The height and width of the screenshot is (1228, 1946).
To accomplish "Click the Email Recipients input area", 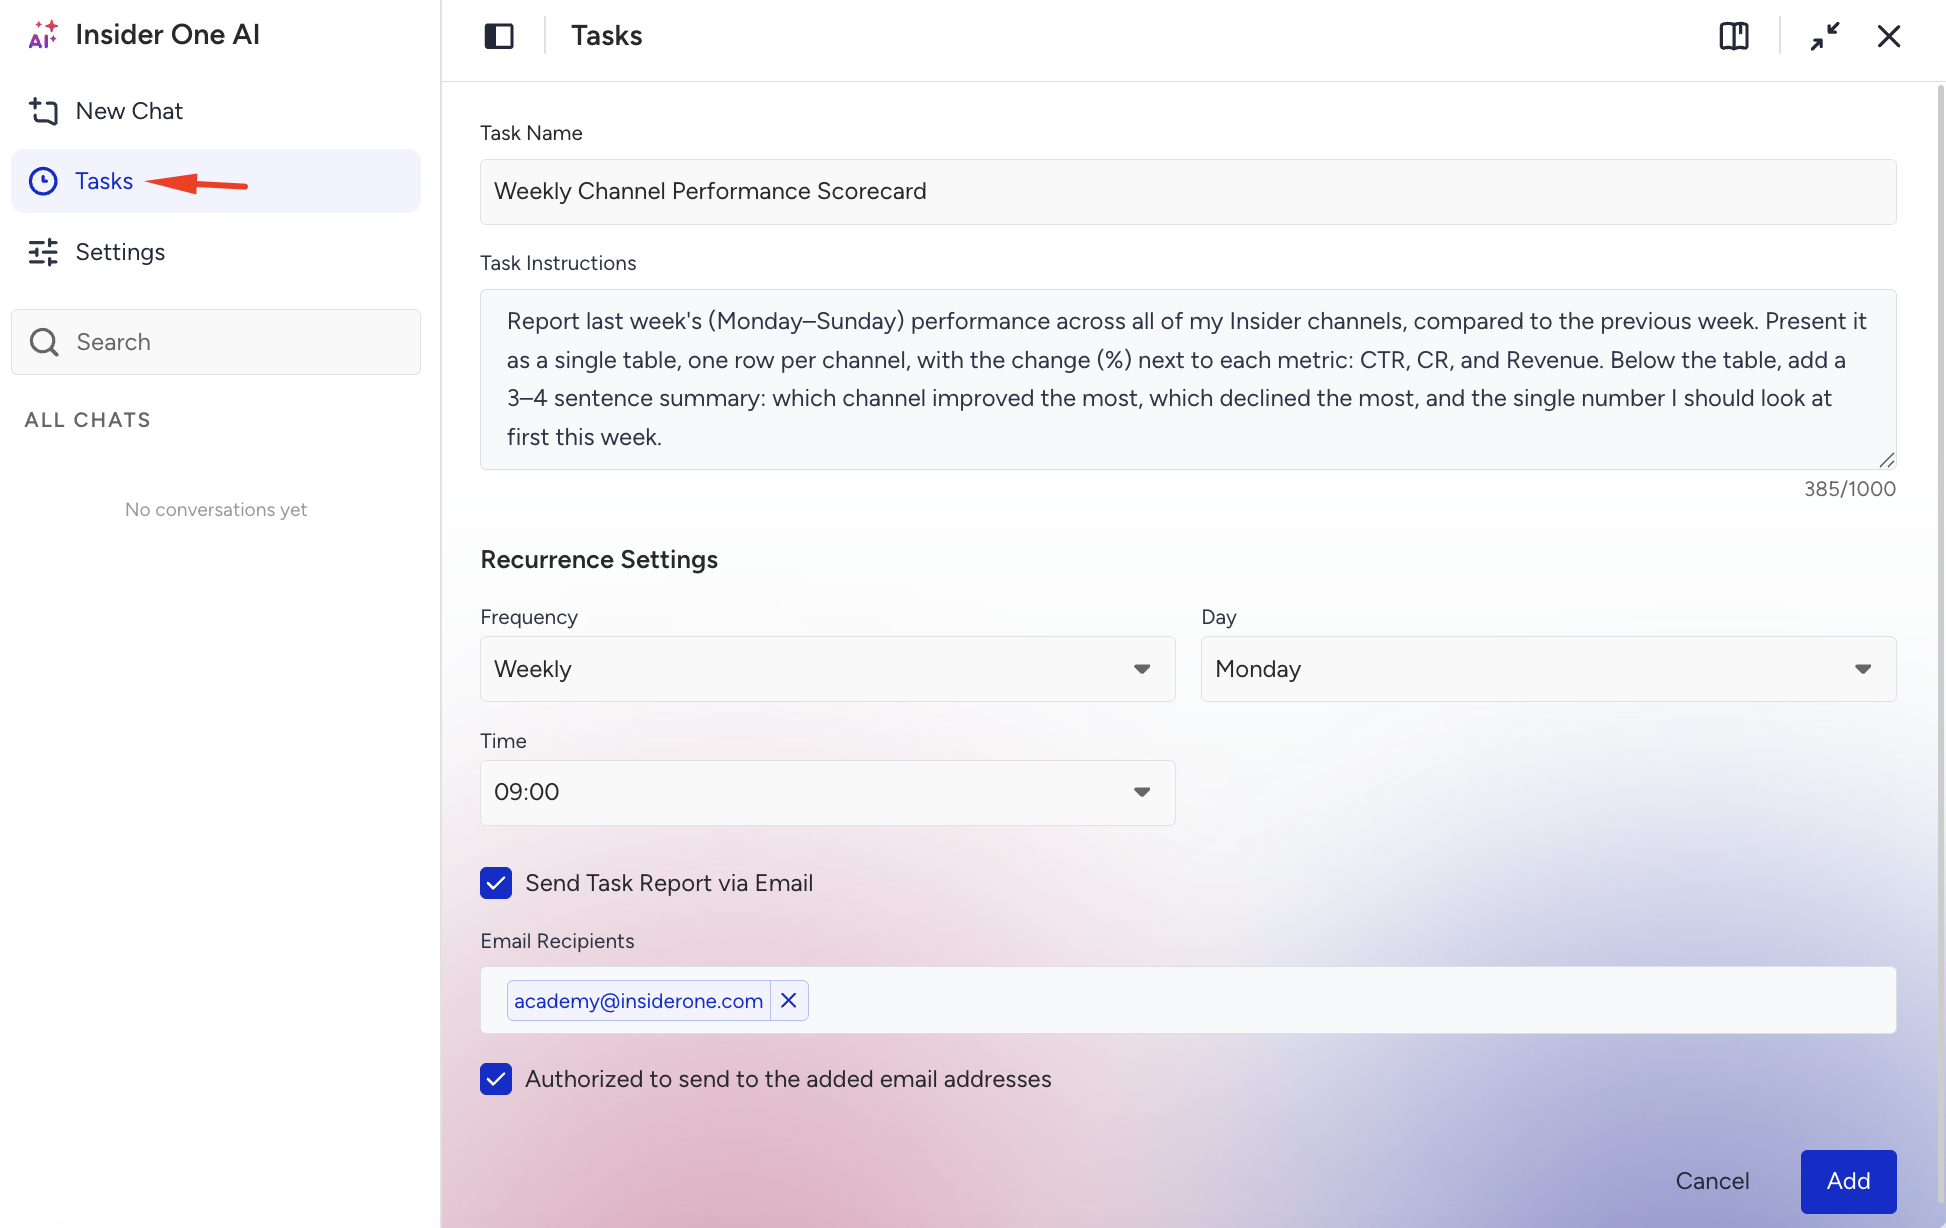I will [1188, 1000].
